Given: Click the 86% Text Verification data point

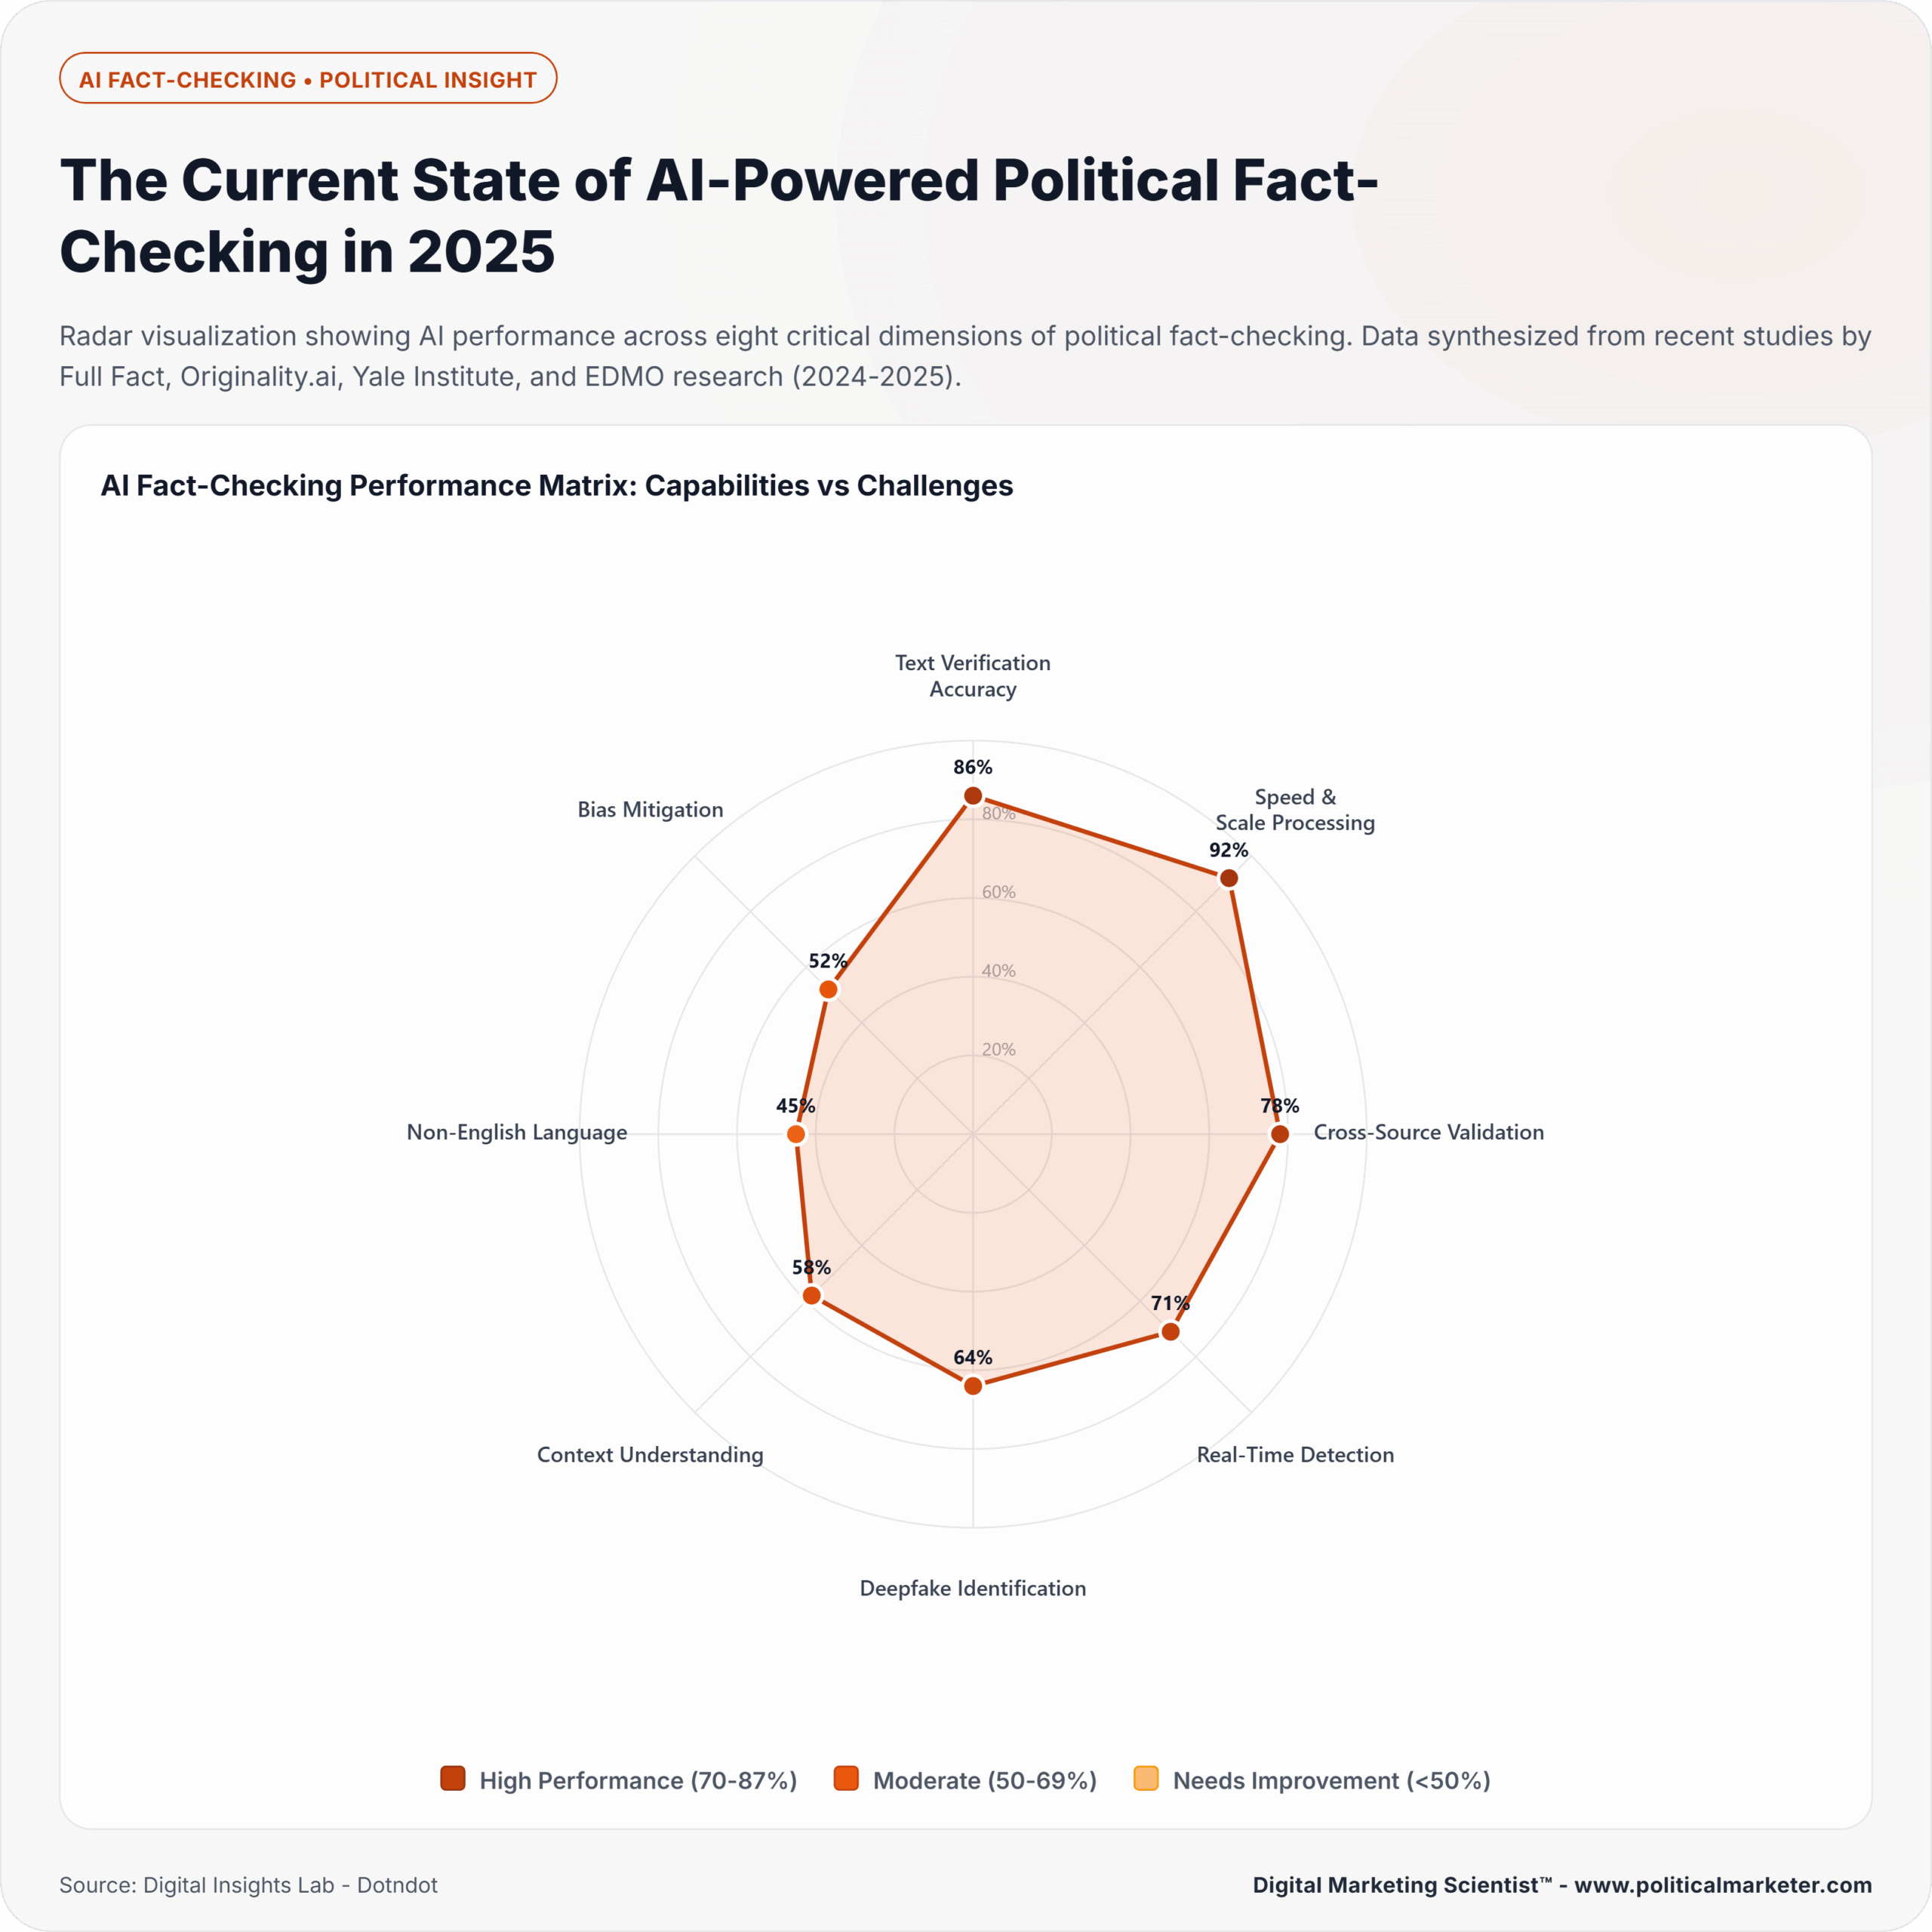Looking at the screenshot, I should tap(972, 796).
